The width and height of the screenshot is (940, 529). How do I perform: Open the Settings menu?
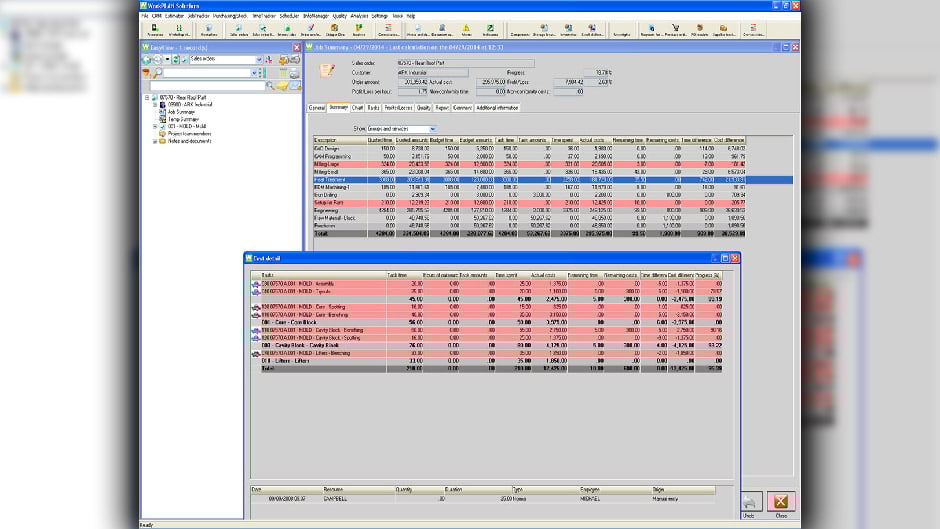pos(380,17)
